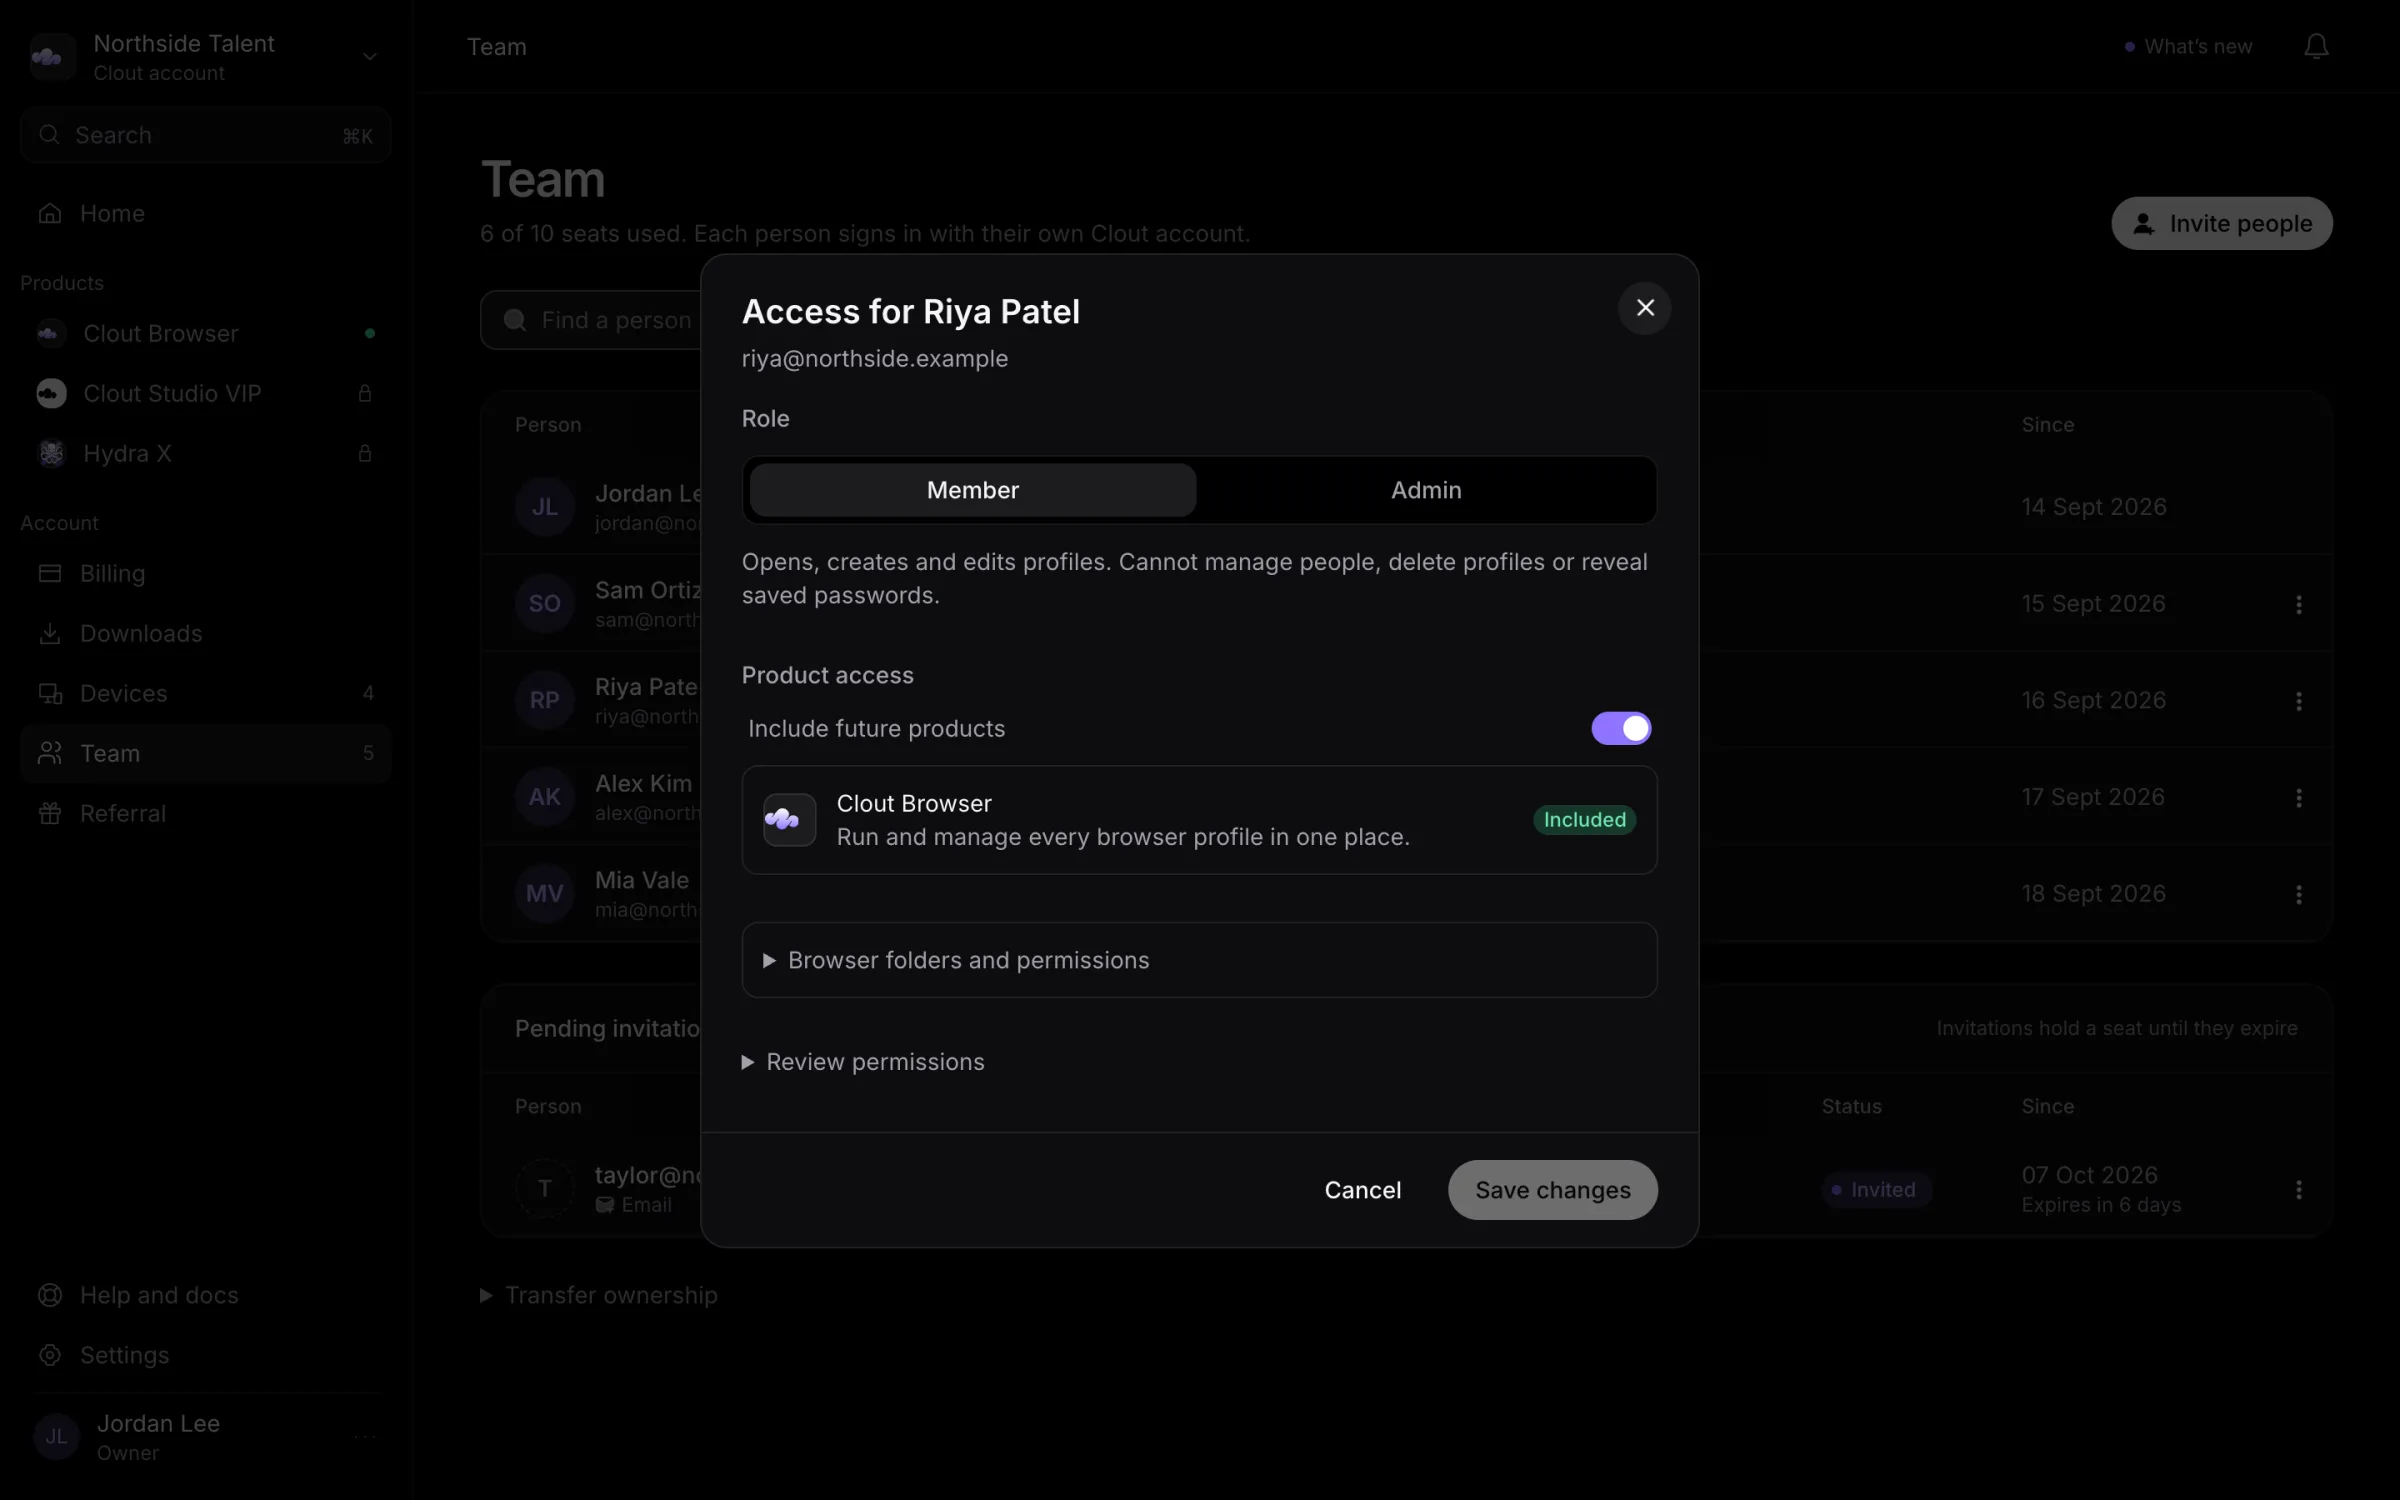Click Cancel in the access dialog
The image size is (2400, 1500).
[1363, 1190]
